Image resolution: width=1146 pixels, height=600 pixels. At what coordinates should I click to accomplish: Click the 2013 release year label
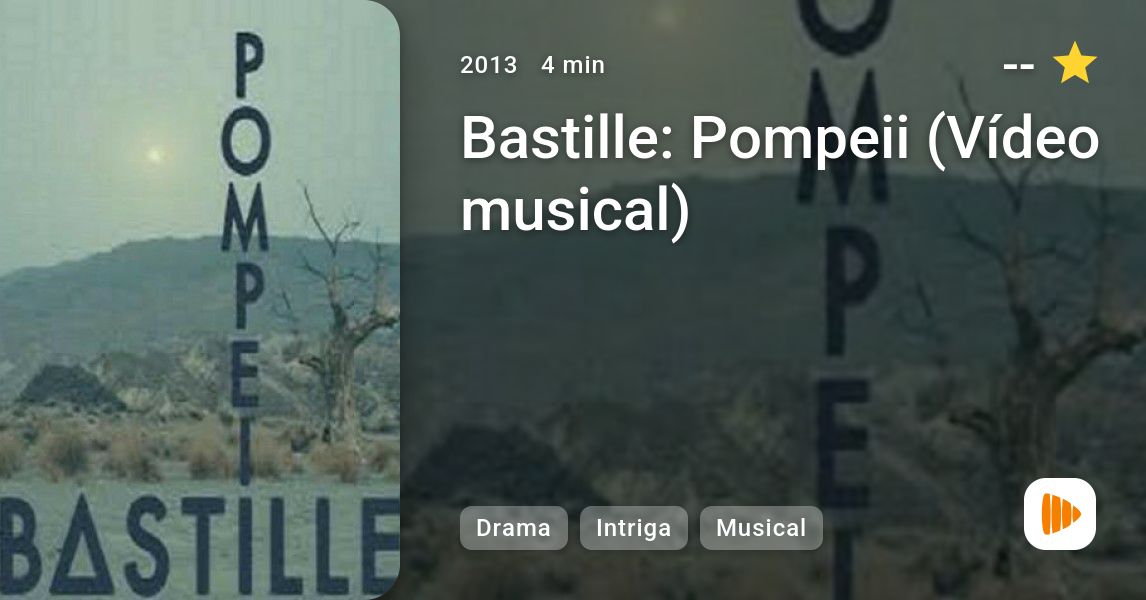point(488,65)
